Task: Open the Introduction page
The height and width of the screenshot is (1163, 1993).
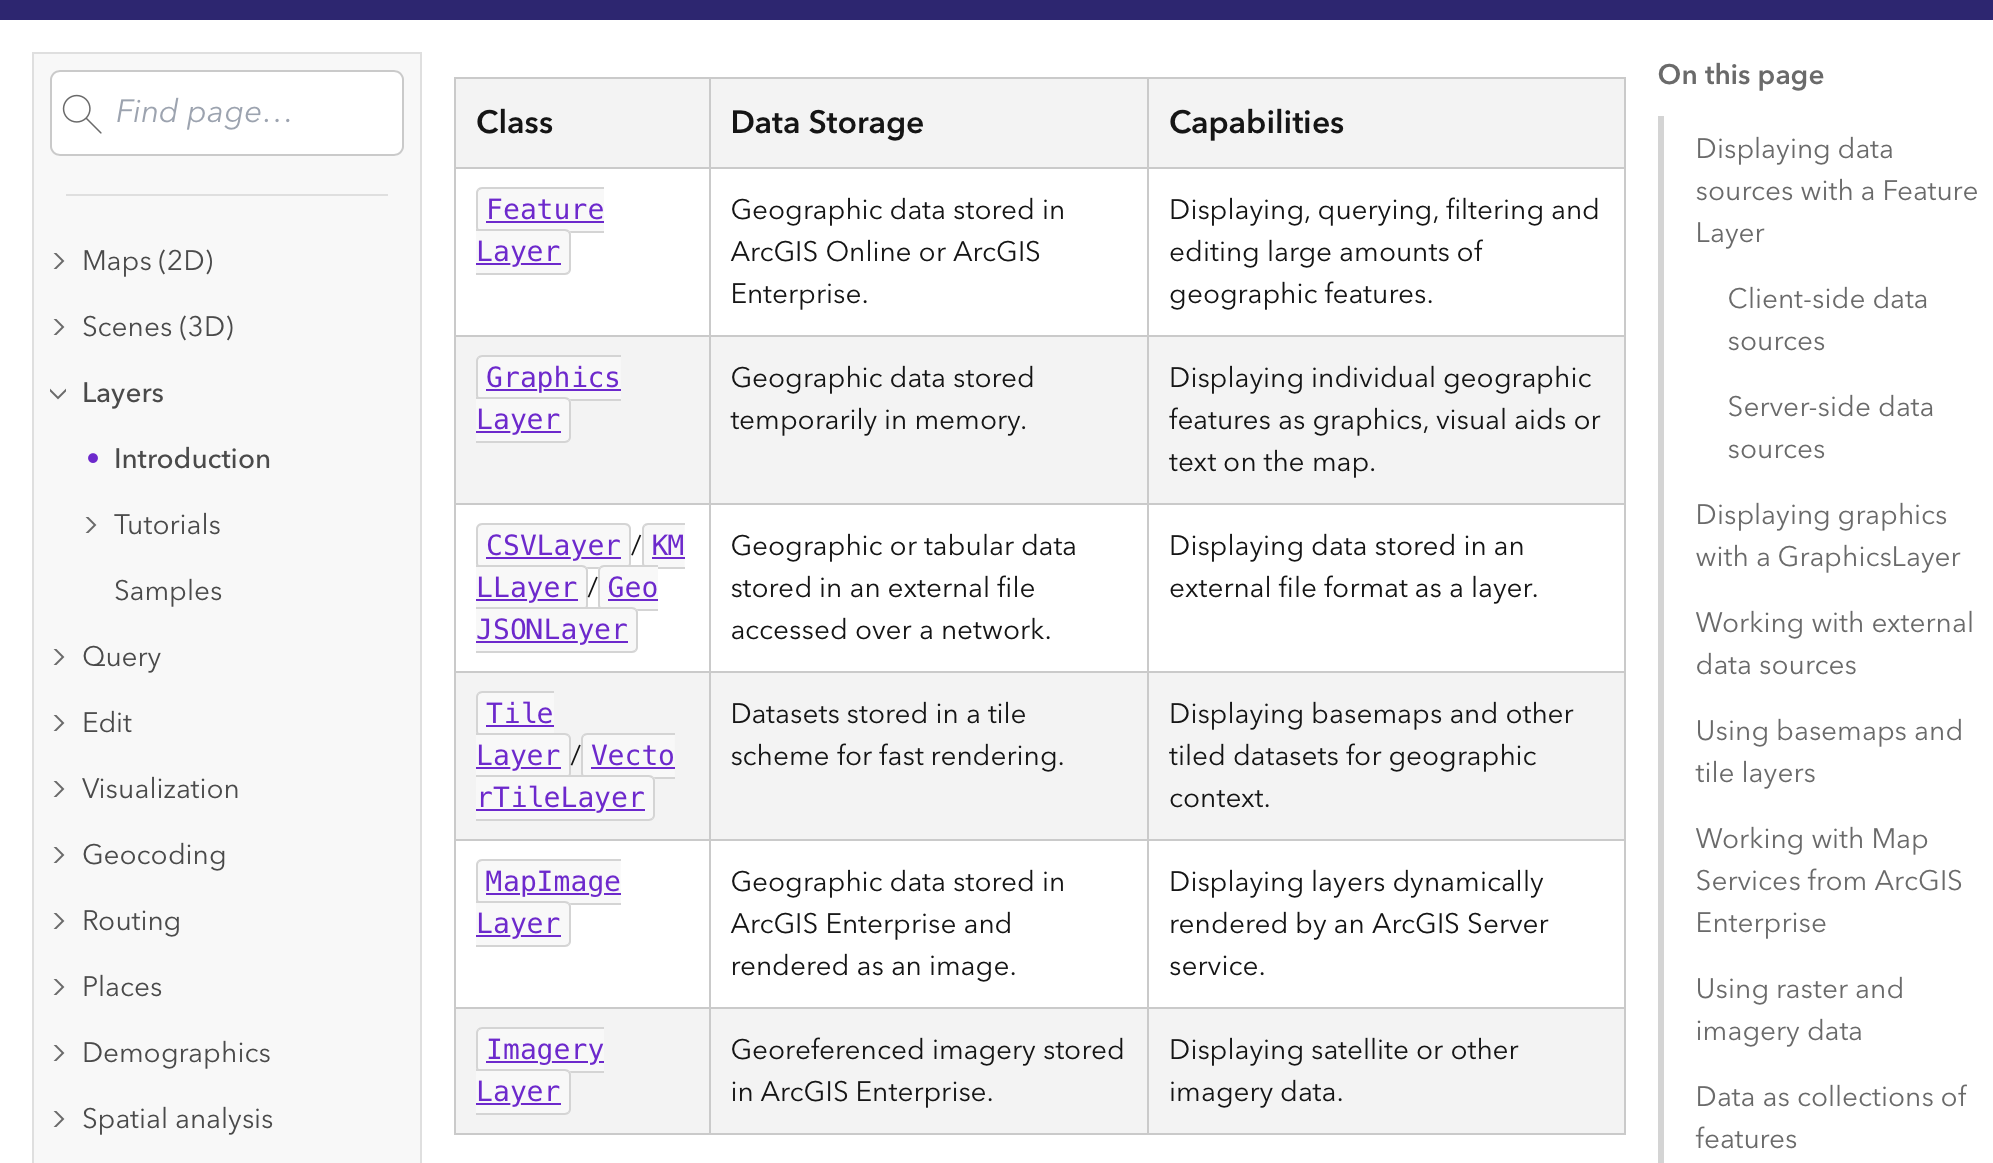Action: (x=192, y=459)
